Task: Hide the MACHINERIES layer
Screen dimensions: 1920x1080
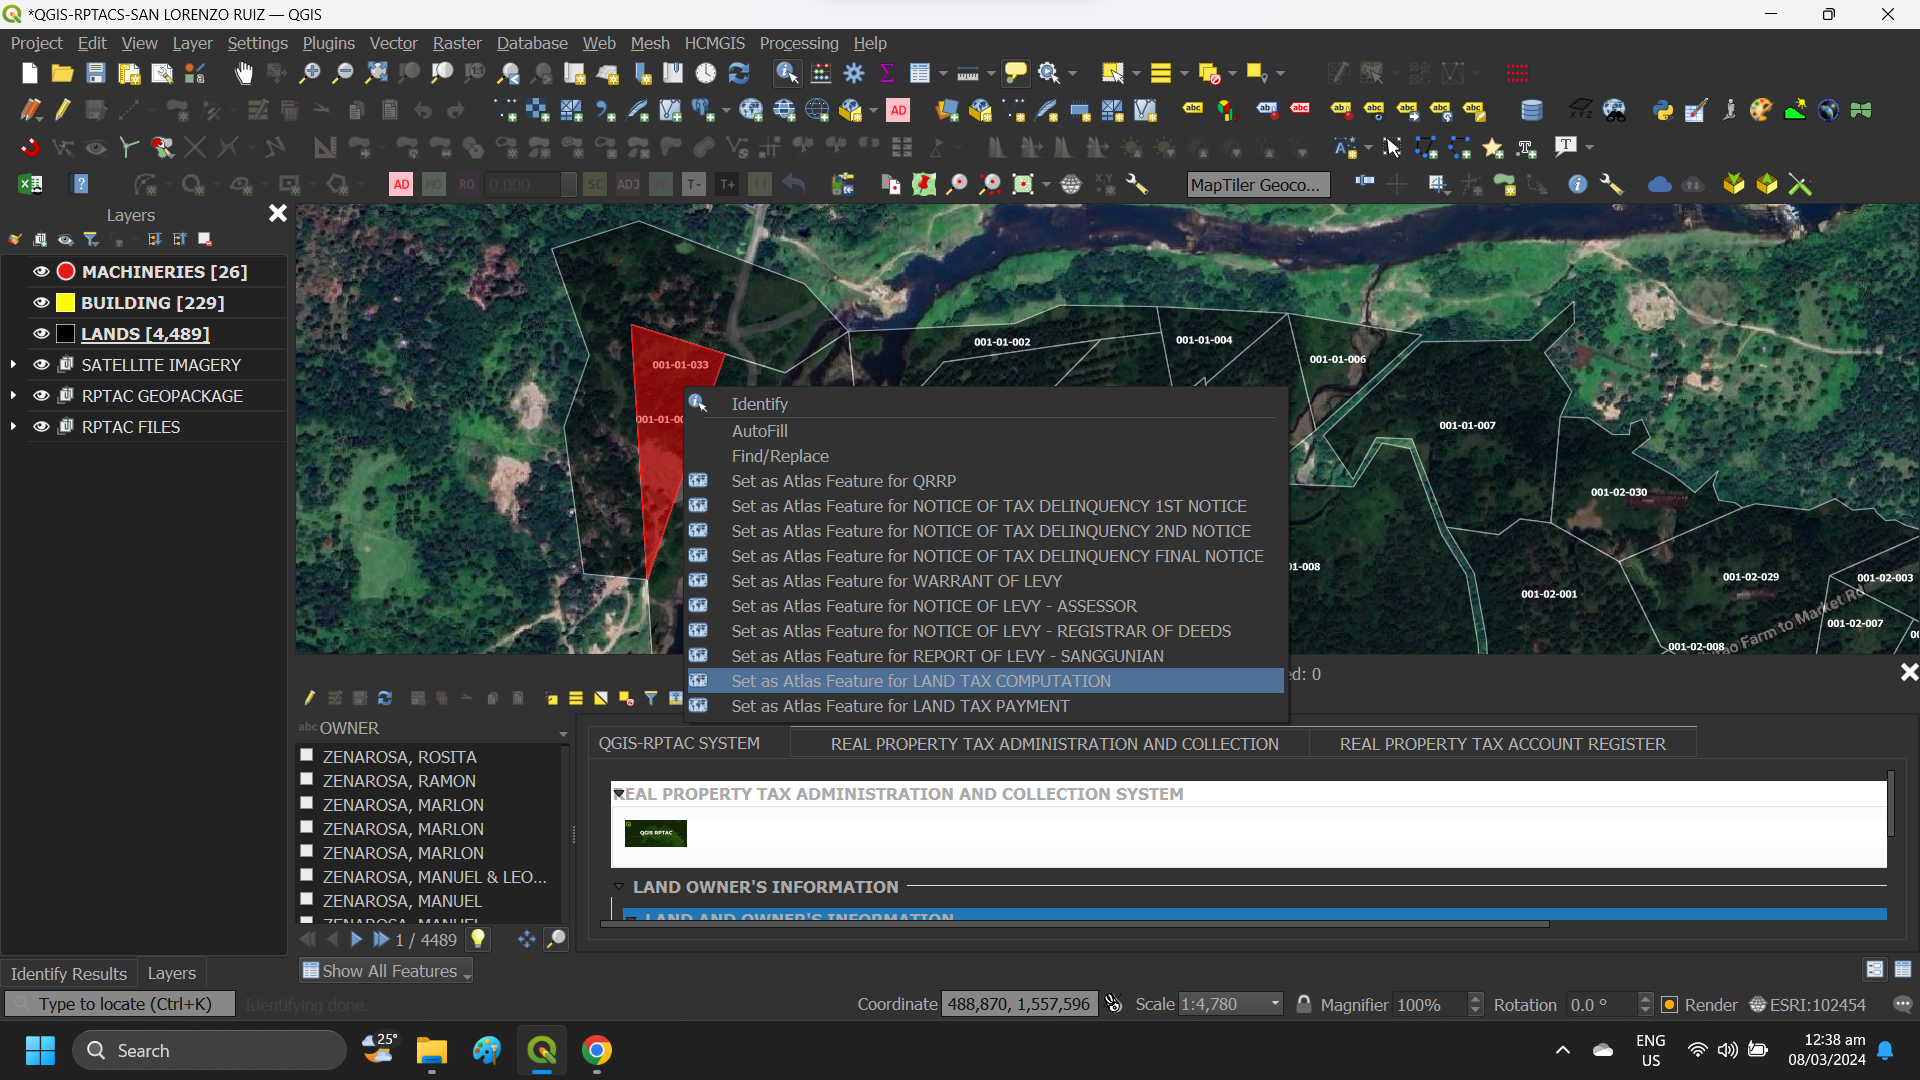Action: (x=41, y=271)
